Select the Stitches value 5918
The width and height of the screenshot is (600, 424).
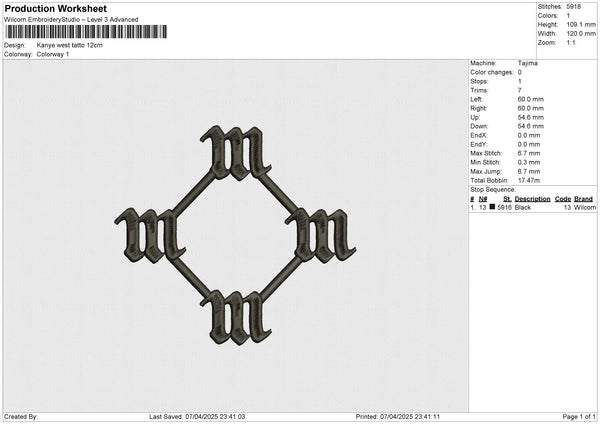tap(574, 7)
